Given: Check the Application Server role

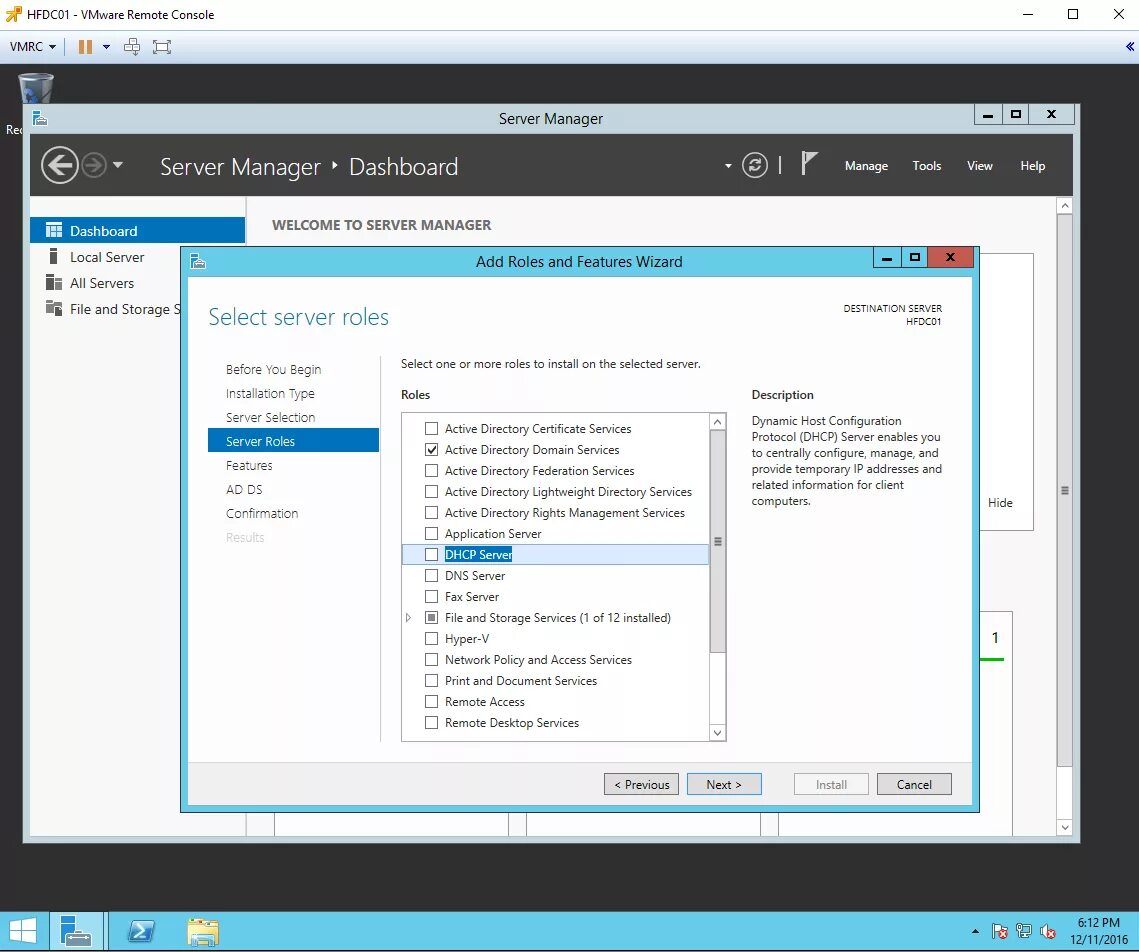Looking at the screenshot, I should click(431, 534).
